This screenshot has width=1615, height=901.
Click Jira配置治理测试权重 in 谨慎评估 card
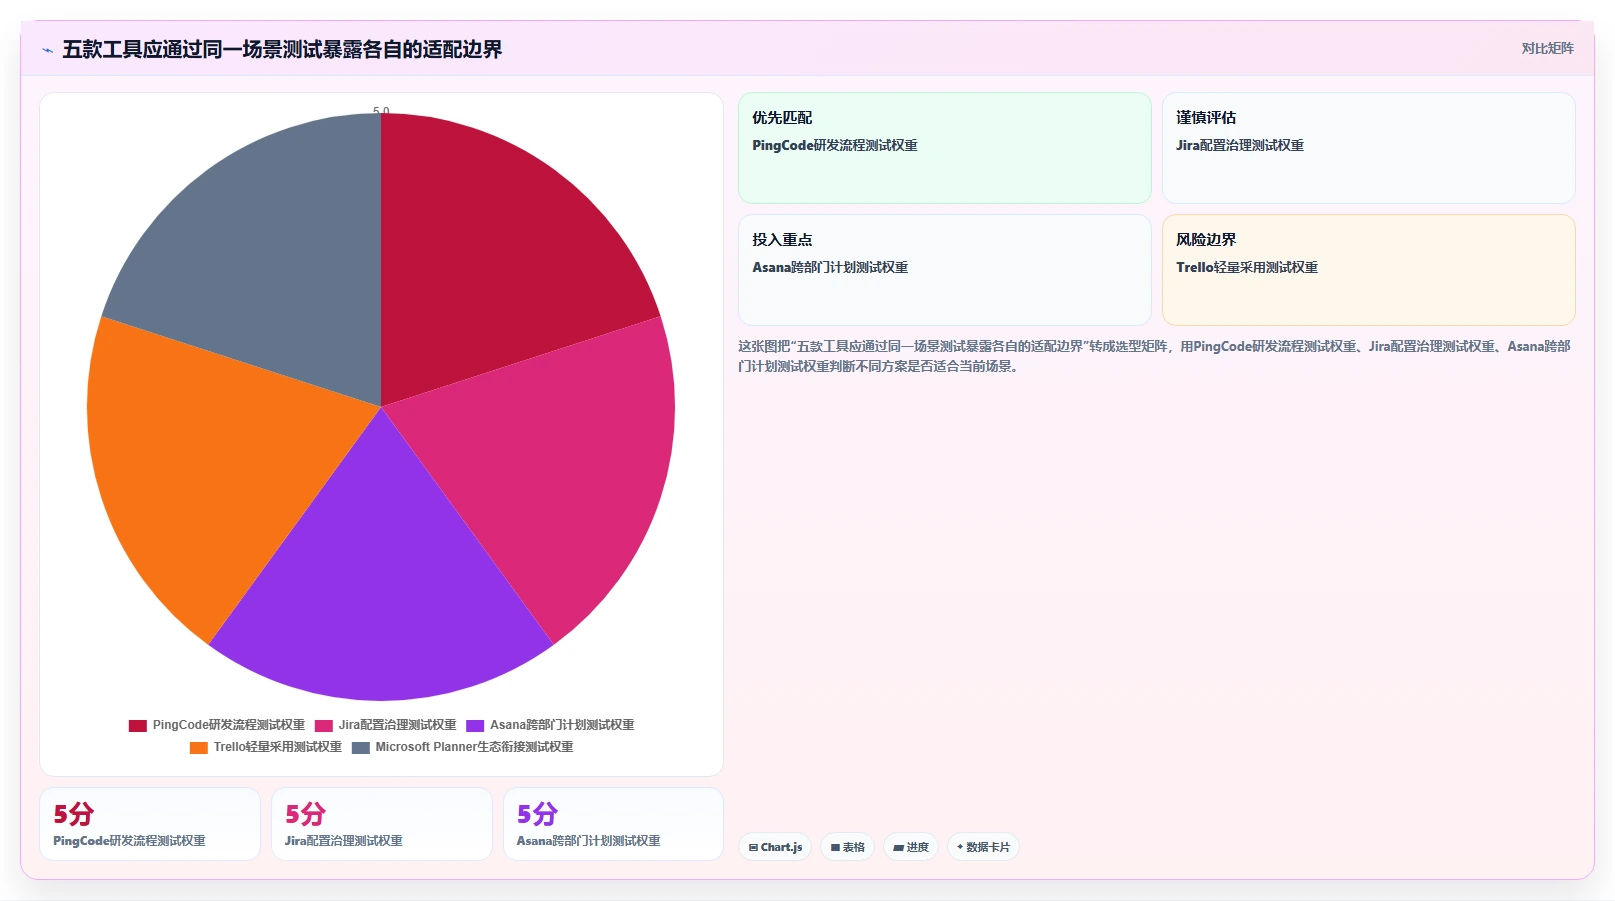[1240, 145]
